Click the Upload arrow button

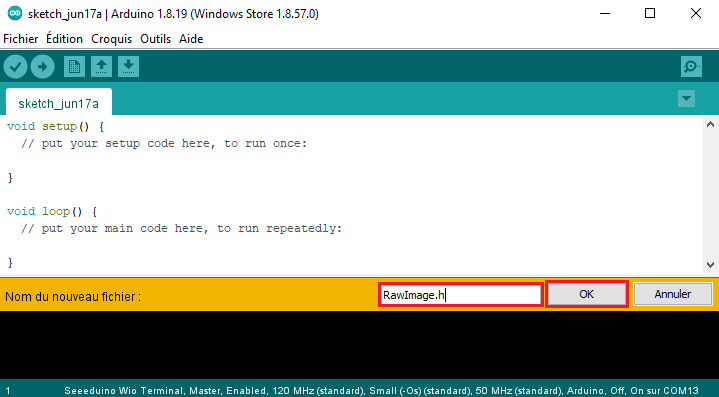tap(42, 67)
